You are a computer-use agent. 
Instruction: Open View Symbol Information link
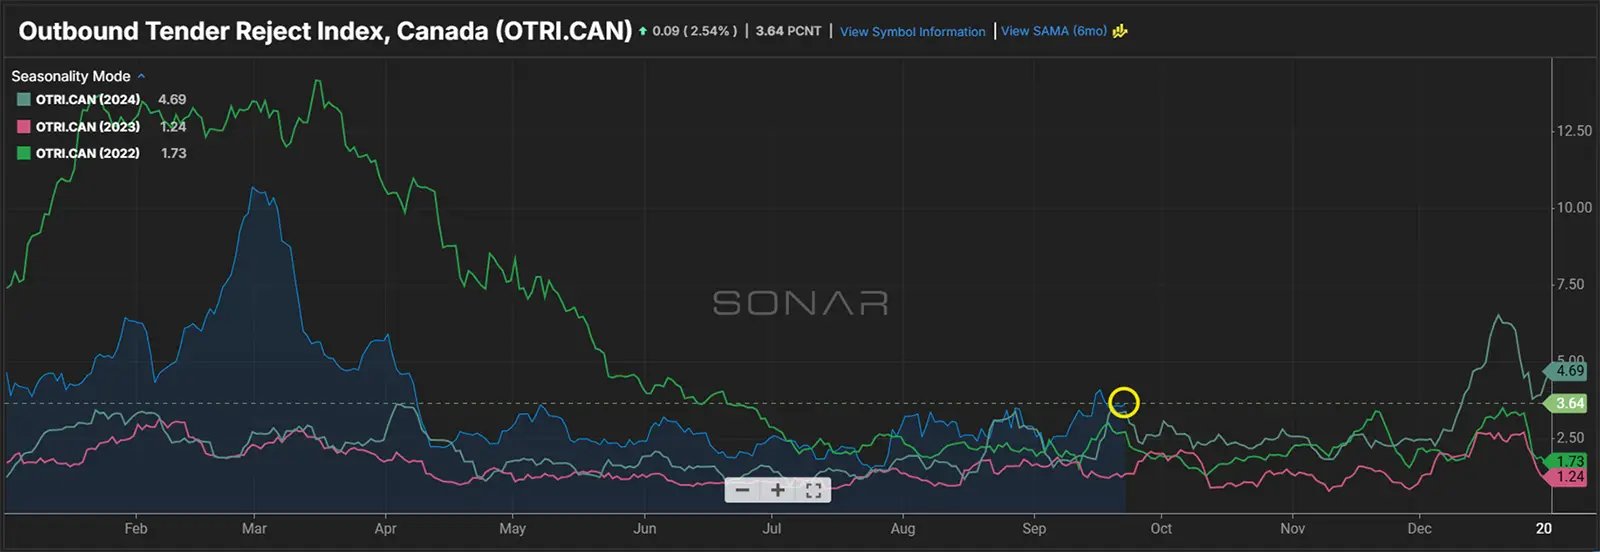coord(912,31)
